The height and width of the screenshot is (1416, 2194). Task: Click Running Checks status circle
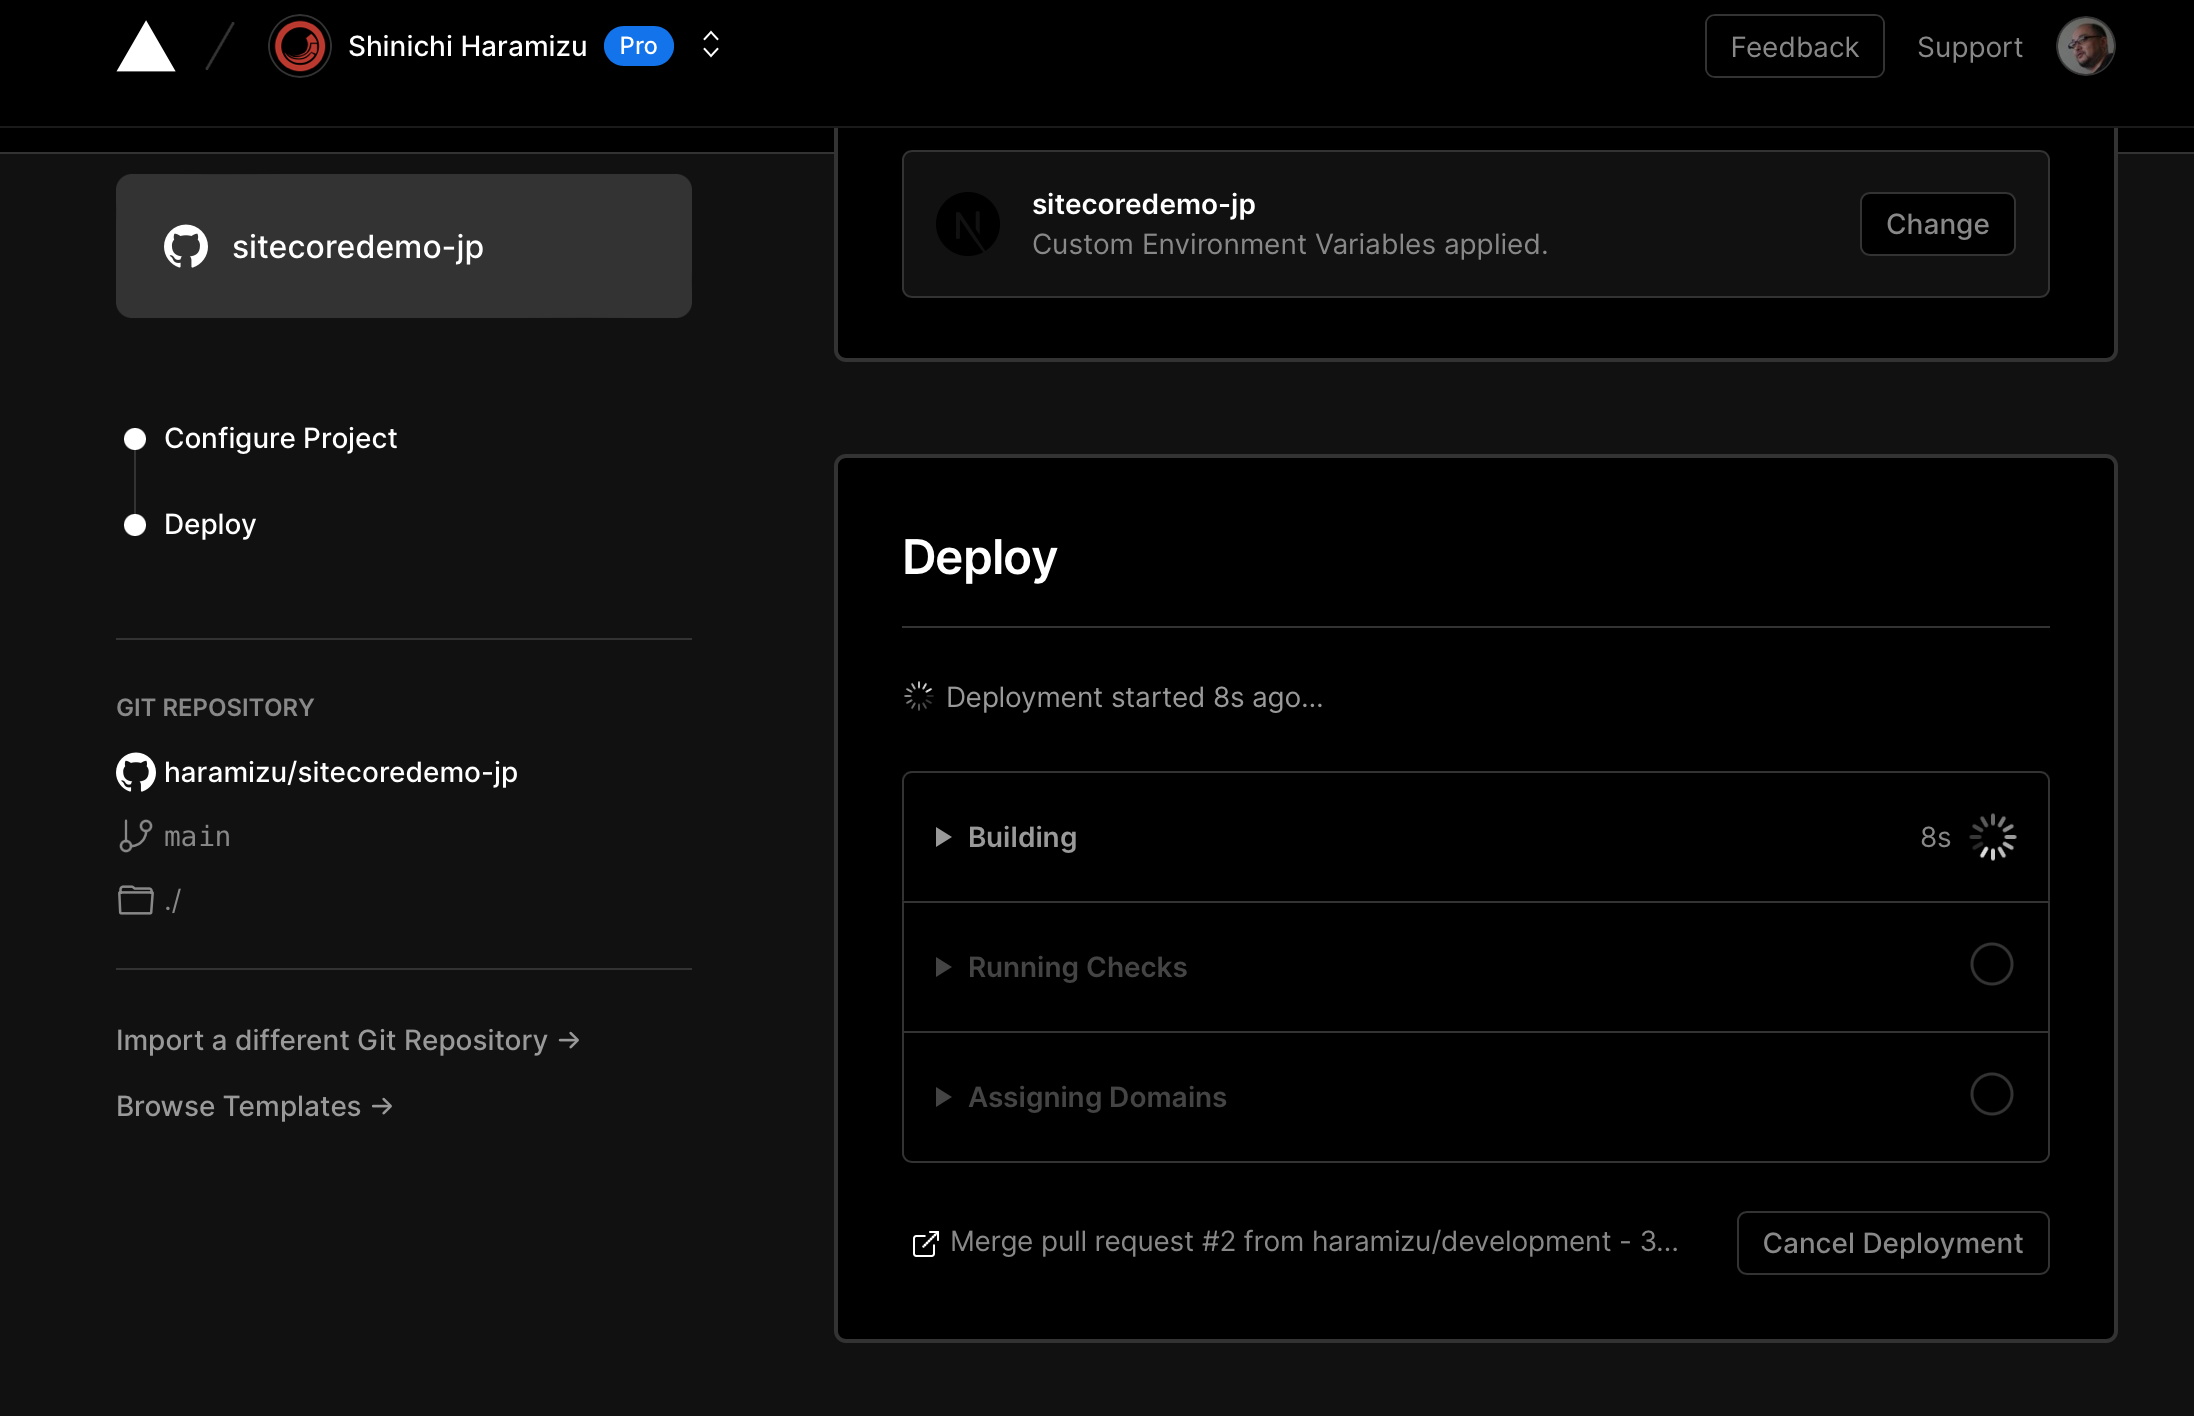(1991, 964)
